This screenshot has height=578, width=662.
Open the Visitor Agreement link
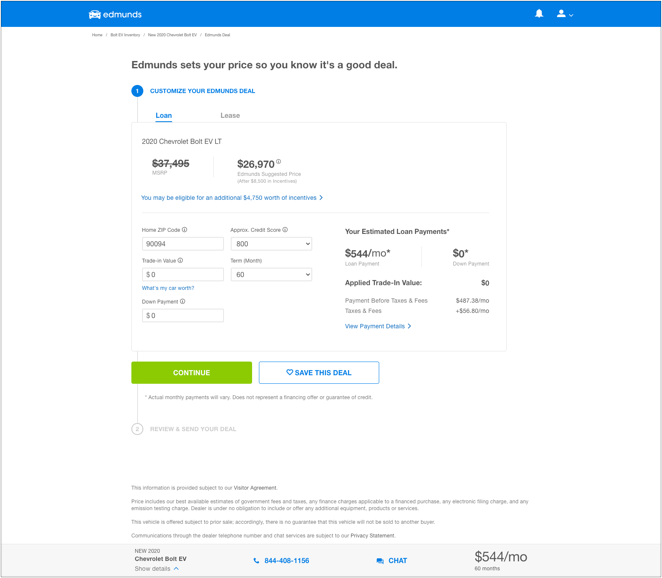click(x=255, y=488)
